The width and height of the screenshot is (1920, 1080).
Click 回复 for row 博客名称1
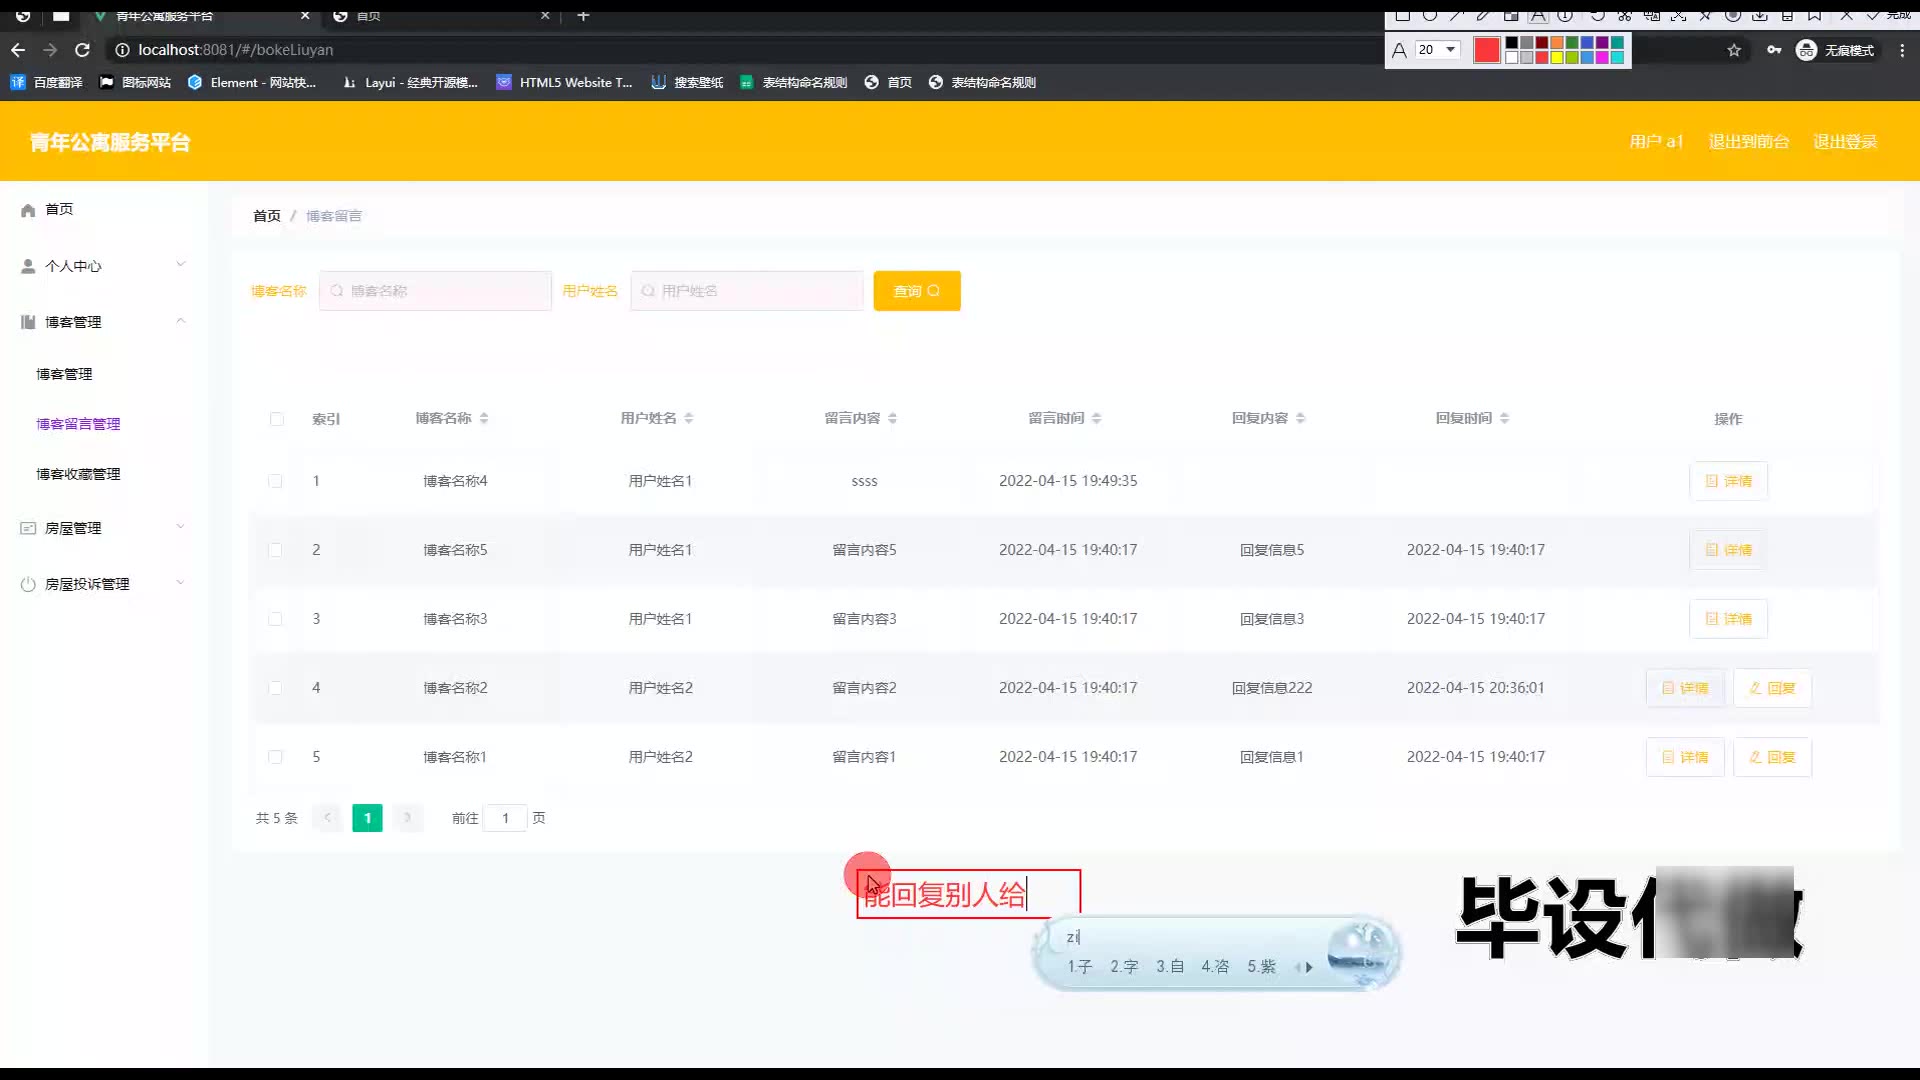click(x=1772, y=757)
